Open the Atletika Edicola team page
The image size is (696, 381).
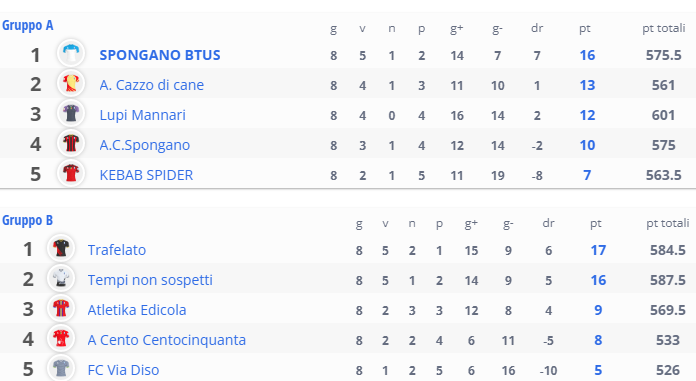tap(137, 310)
